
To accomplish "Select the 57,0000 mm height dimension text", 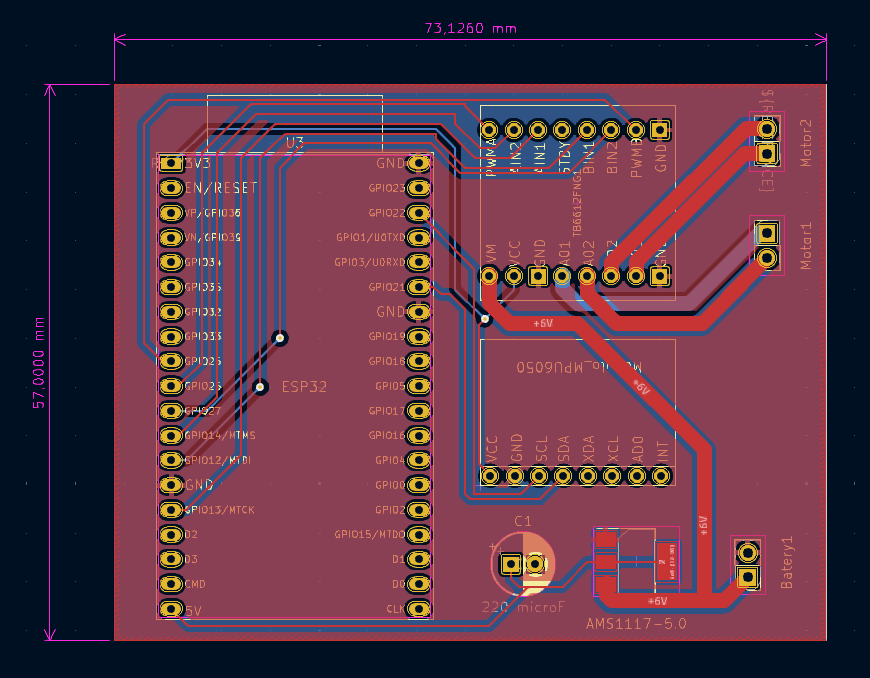I will click(38, 363).
